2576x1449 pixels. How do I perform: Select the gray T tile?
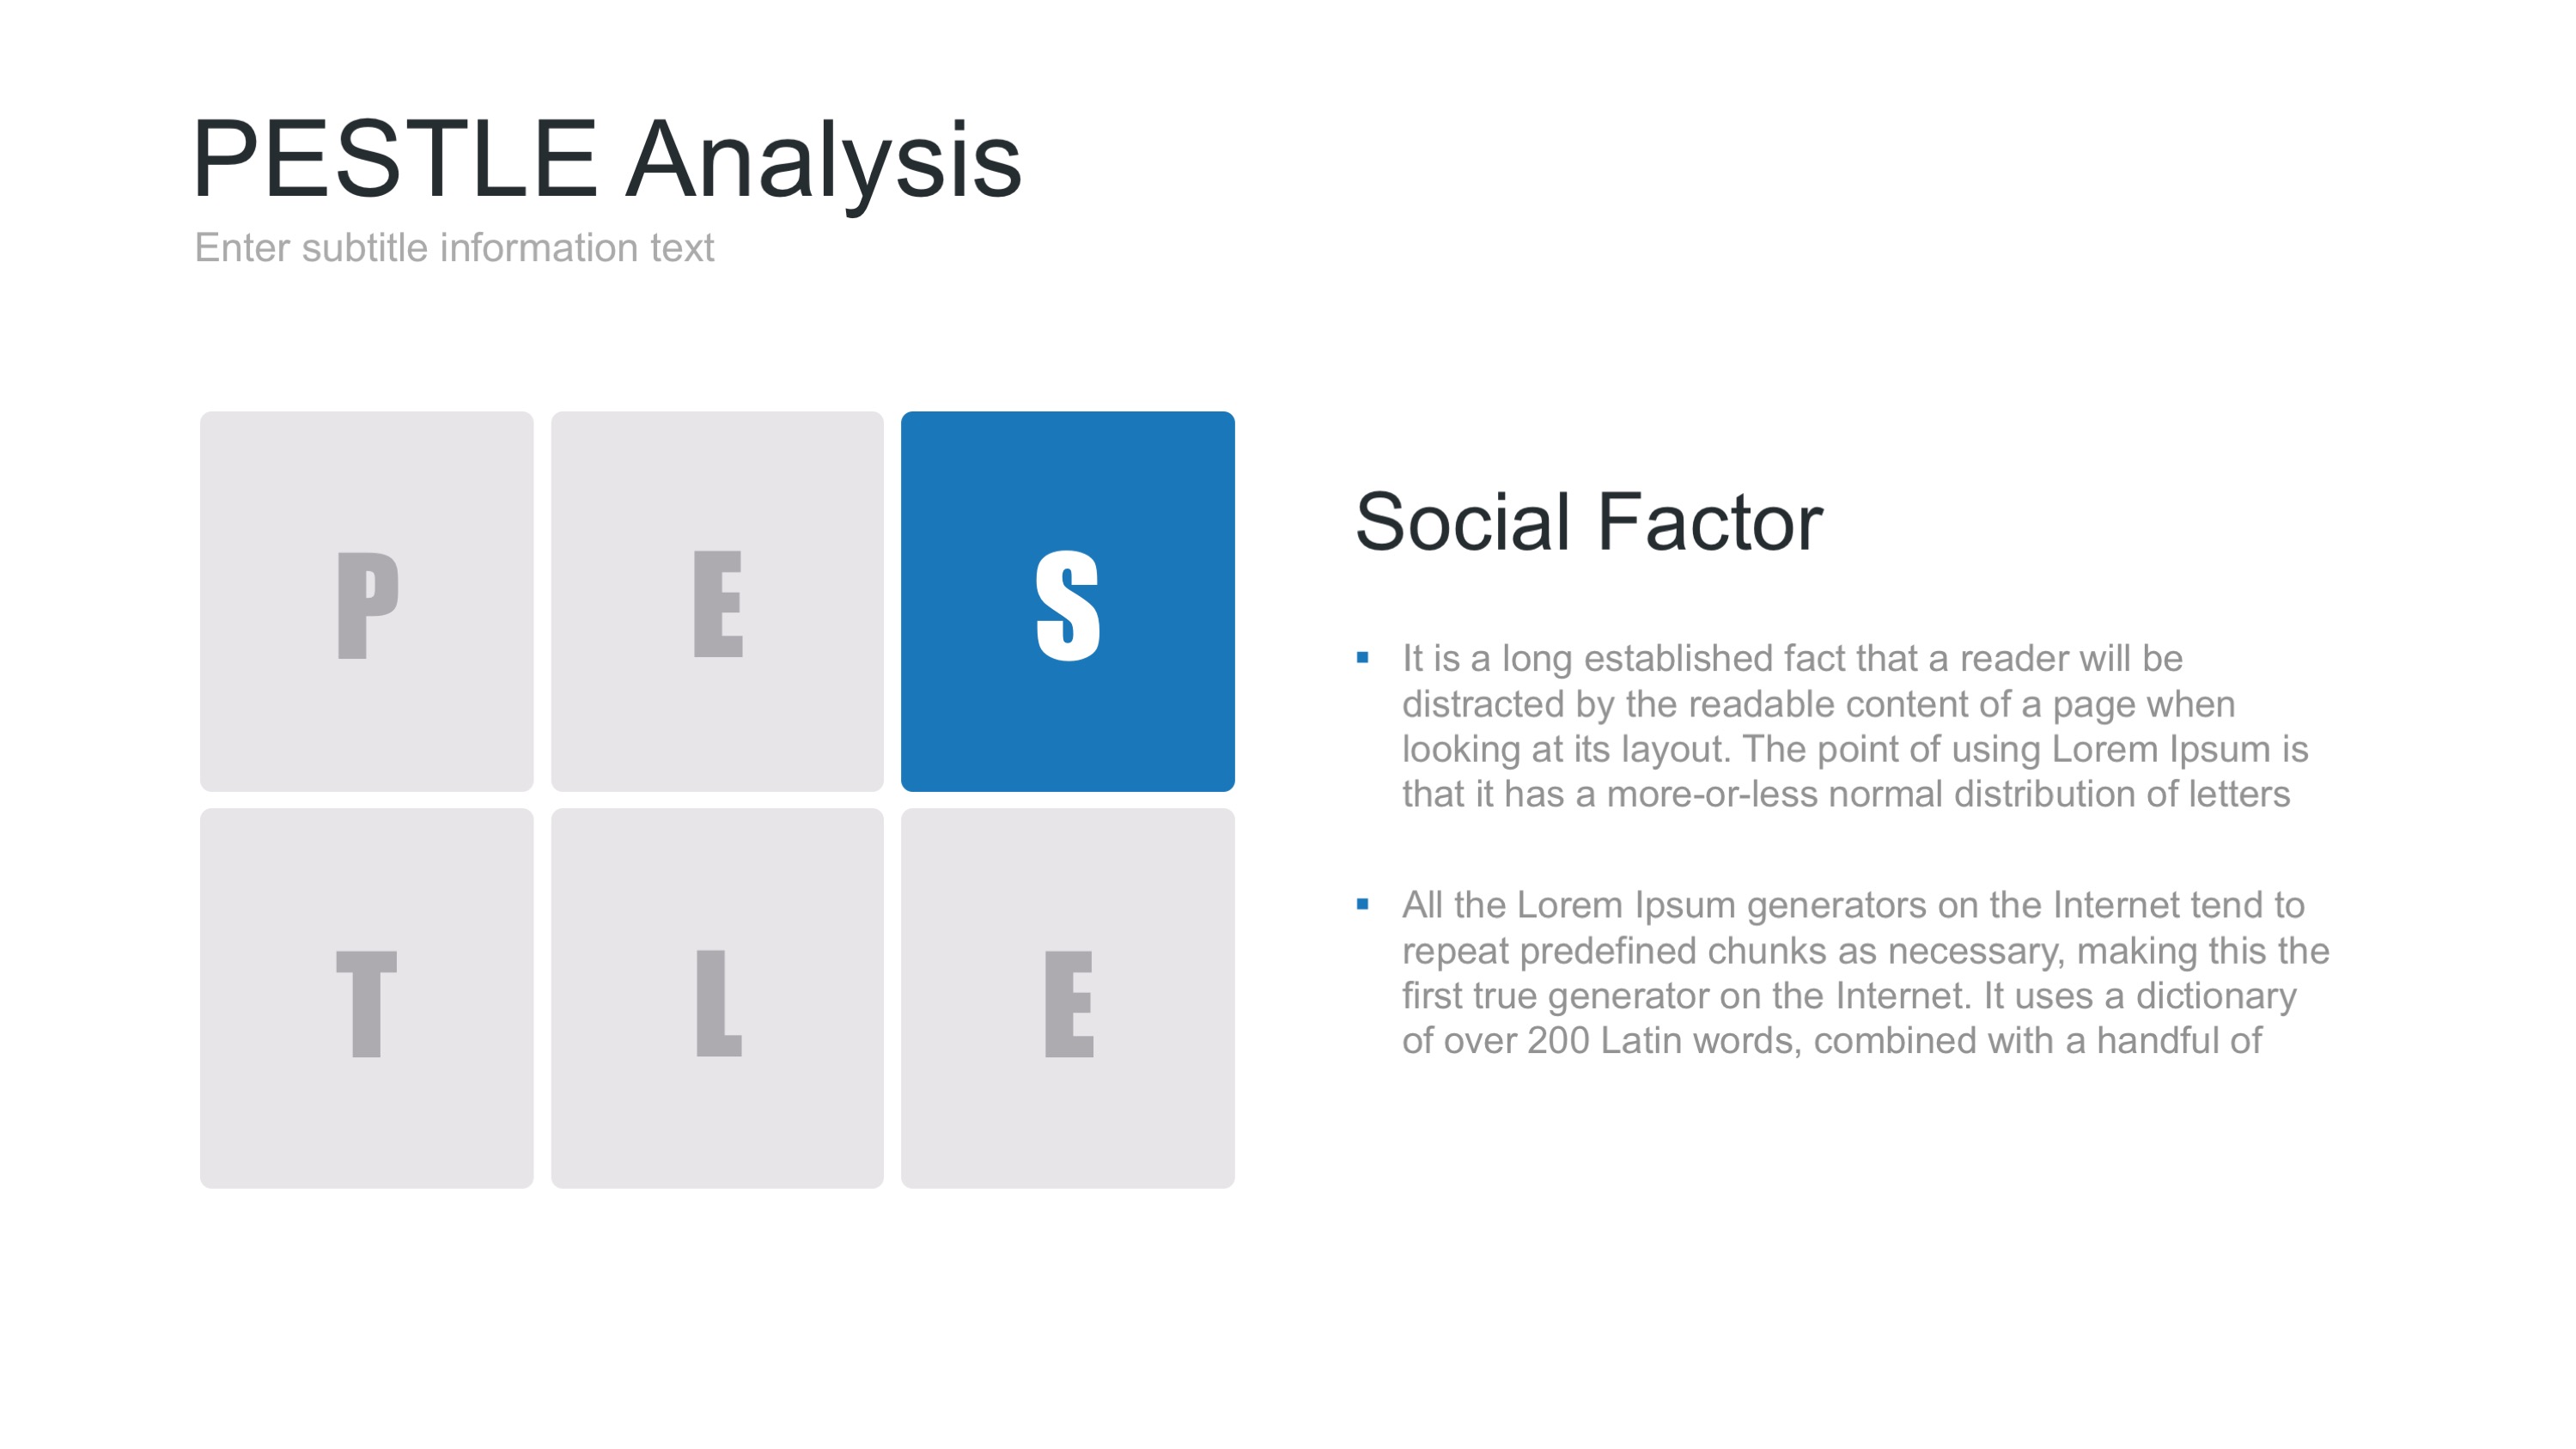click(366, 998)
